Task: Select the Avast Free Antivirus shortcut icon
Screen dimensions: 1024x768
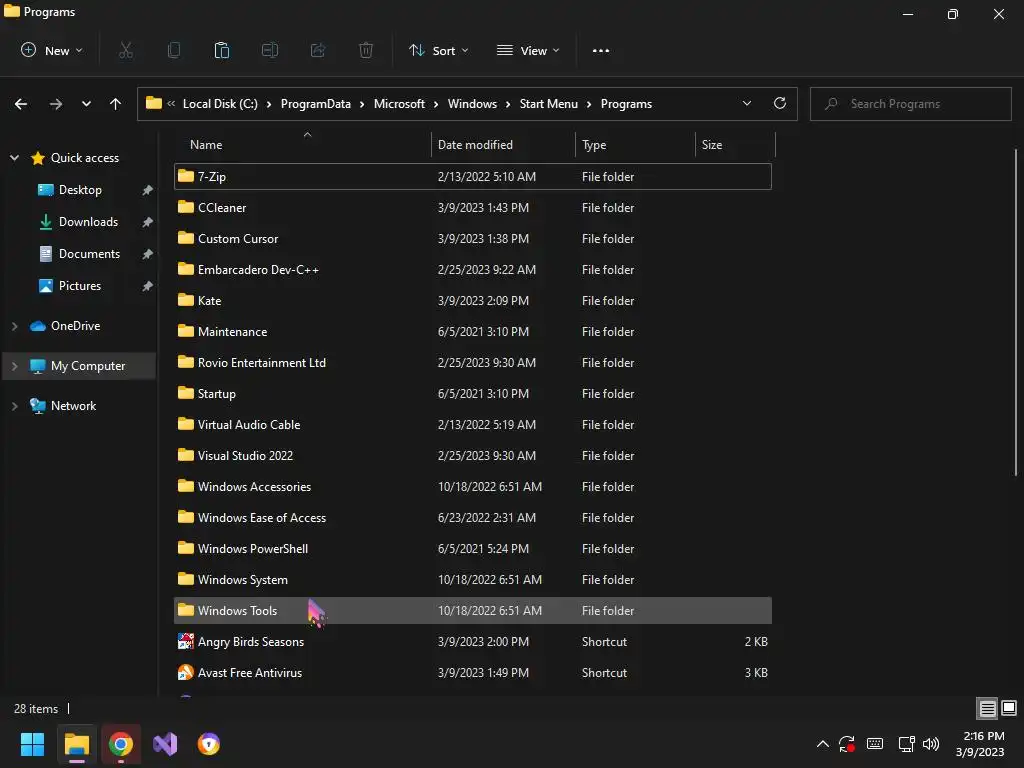Action: coord(185,672)
